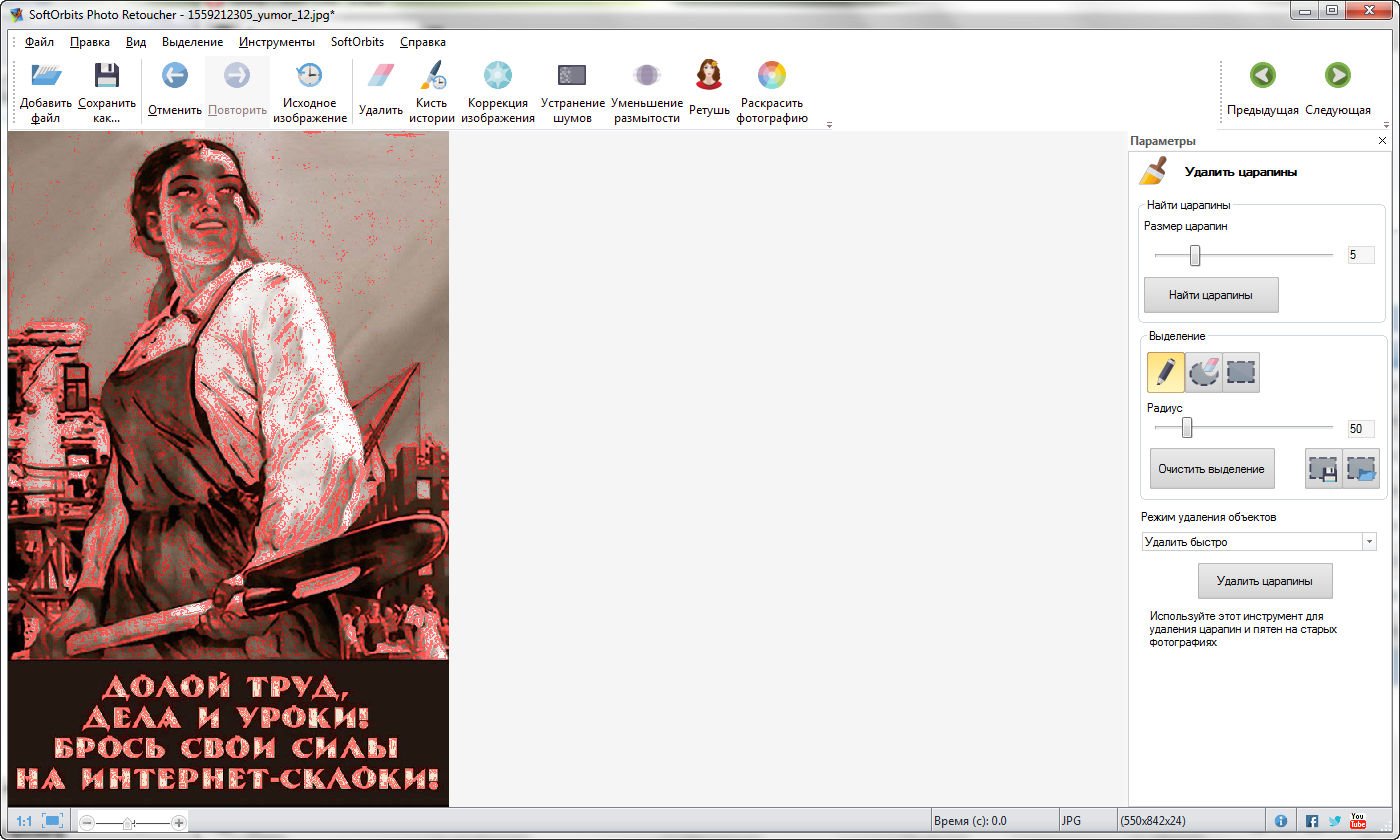The height and width of the screenshot is (840, 1400).
Task: Click the Undo (Отменить) arrow icon
Action: coord(174,76)
